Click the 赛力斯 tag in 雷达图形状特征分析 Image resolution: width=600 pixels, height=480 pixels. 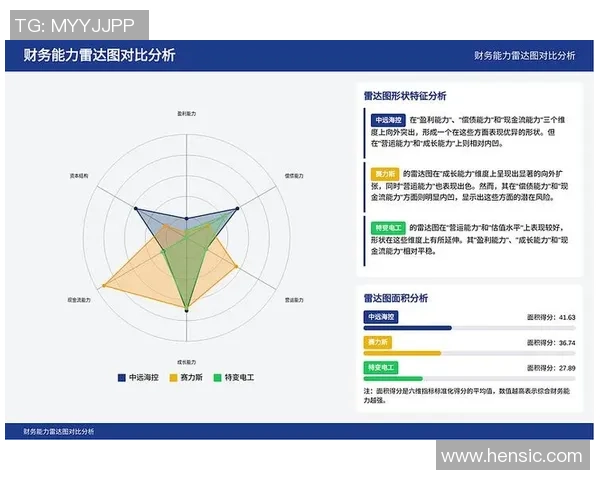point(385,174)
